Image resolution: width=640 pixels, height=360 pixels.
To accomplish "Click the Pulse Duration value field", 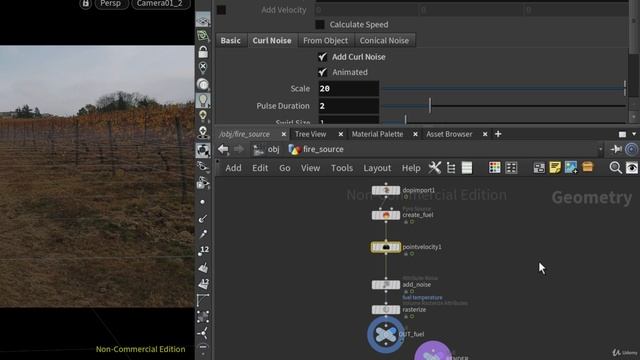I will [x=349, y=106].
